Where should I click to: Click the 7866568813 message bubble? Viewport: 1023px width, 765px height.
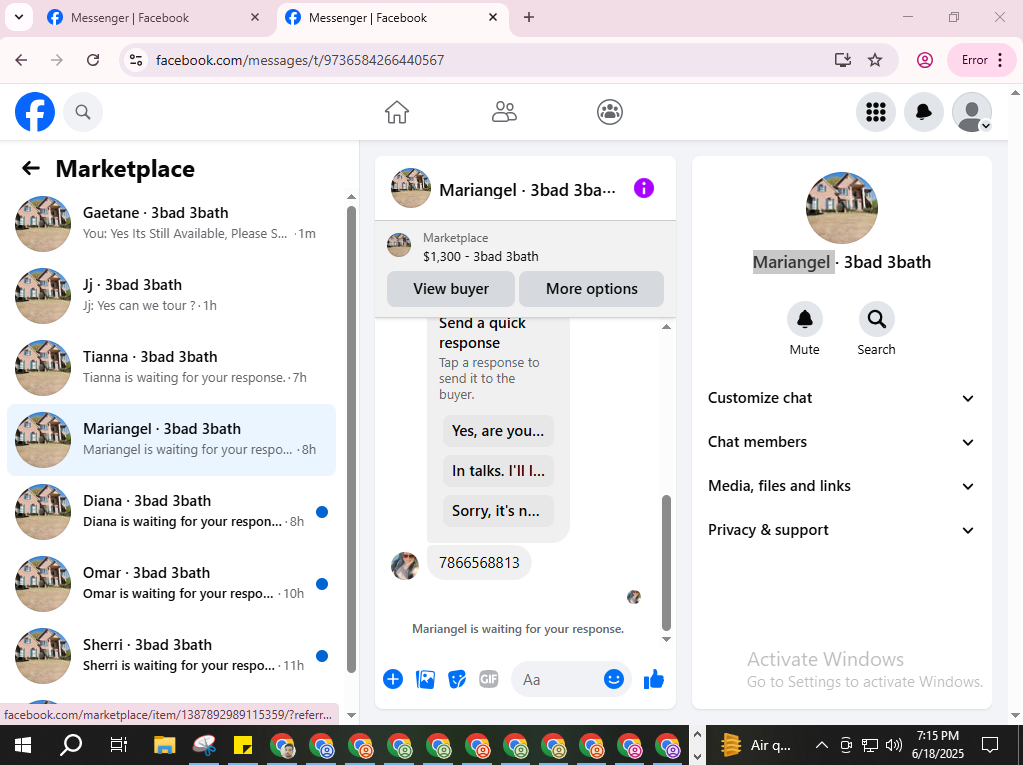480,562
